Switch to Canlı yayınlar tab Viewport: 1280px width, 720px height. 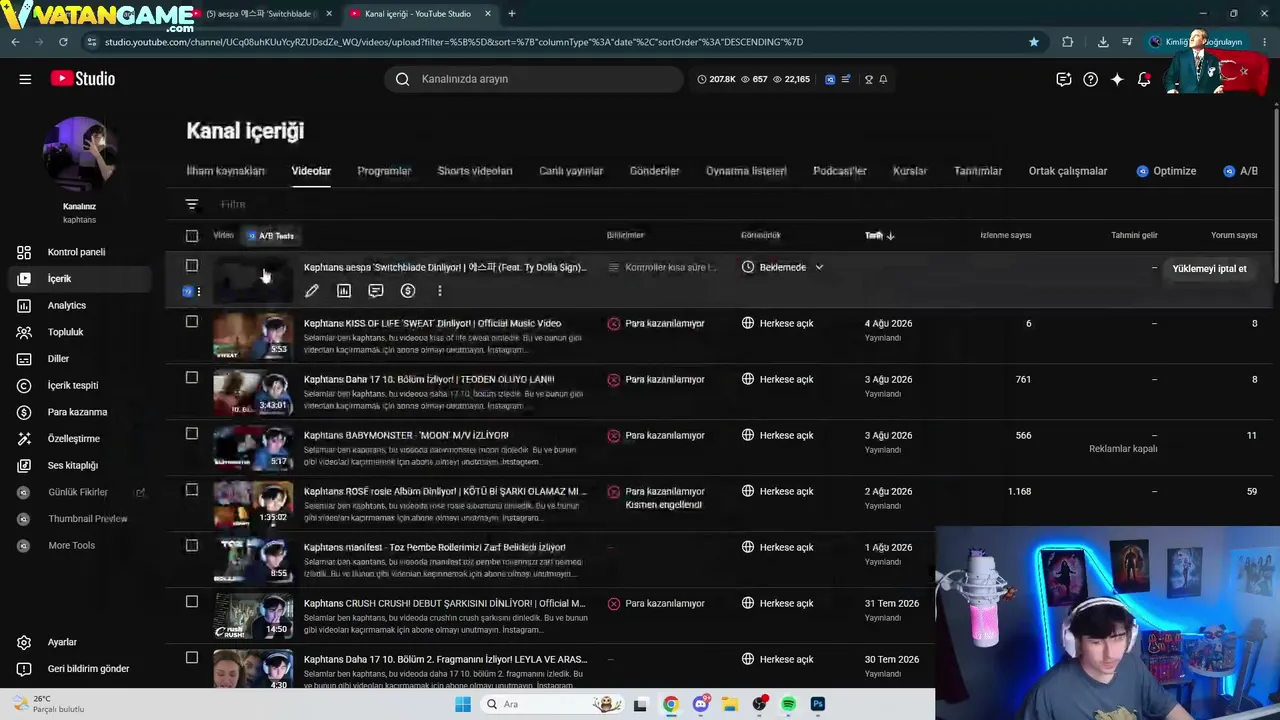571,171
